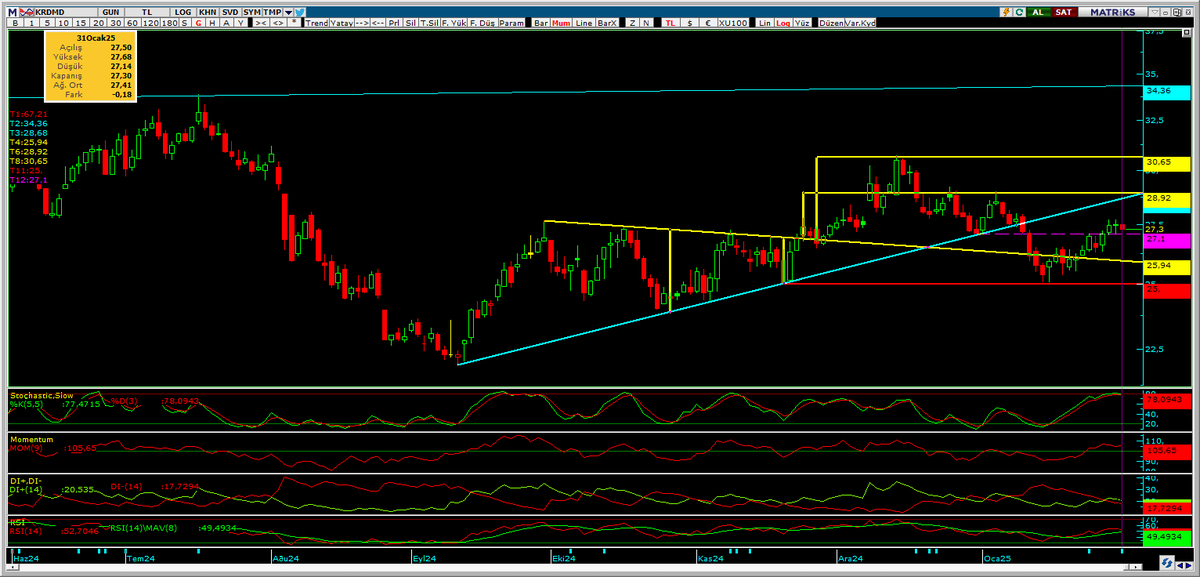This screenshot has width=1200, height=577.
Task: Select the Prl parallel line tool
Action: (x=394, y=22)
